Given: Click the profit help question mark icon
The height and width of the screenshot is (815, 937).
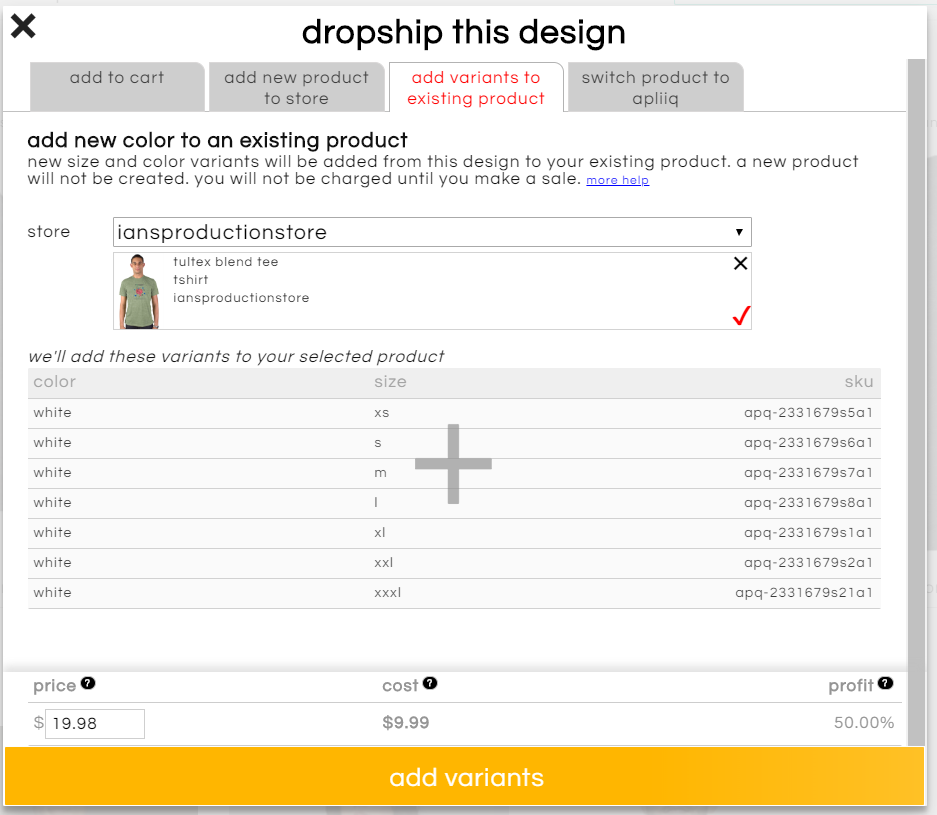Looking at the screenshot, I should tap(884, 682).
